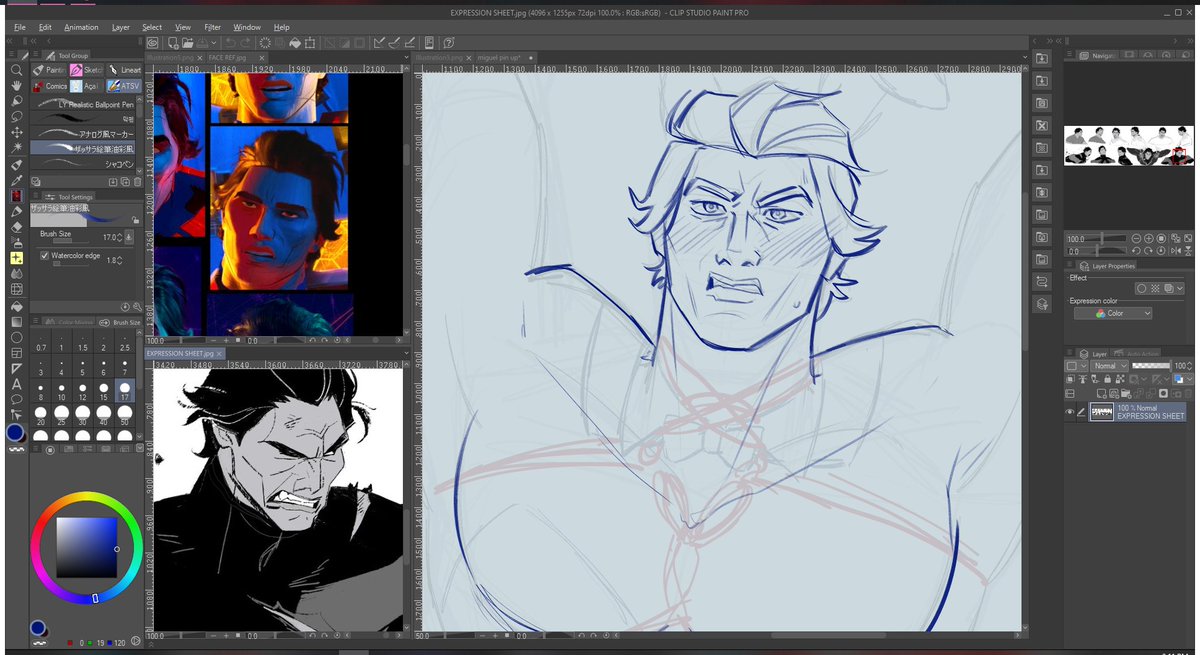Open file with the folder icon in command bar
This screenshot has height=655, width=1200.
coord(187,43)
